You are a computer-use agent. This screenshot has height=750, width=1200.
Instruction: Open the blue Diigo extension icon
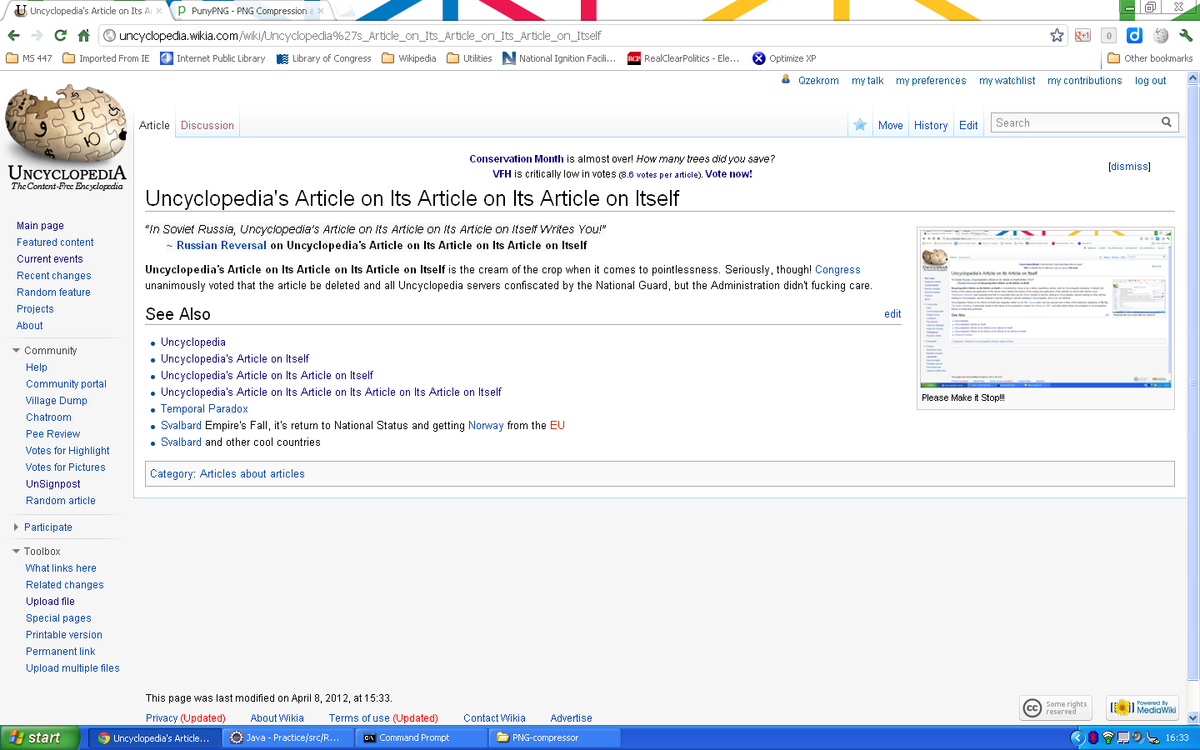point(1134,34)
